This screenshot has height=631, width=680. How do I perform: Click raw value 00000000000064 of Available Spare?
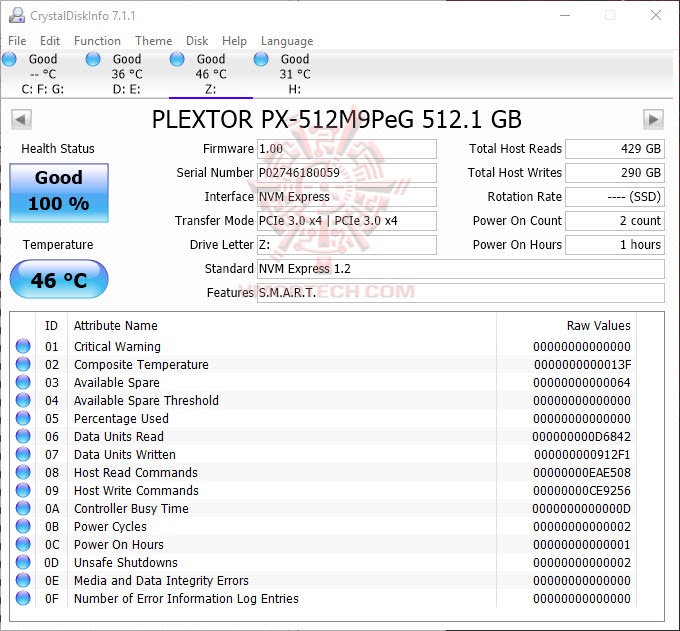coord(582,383)
